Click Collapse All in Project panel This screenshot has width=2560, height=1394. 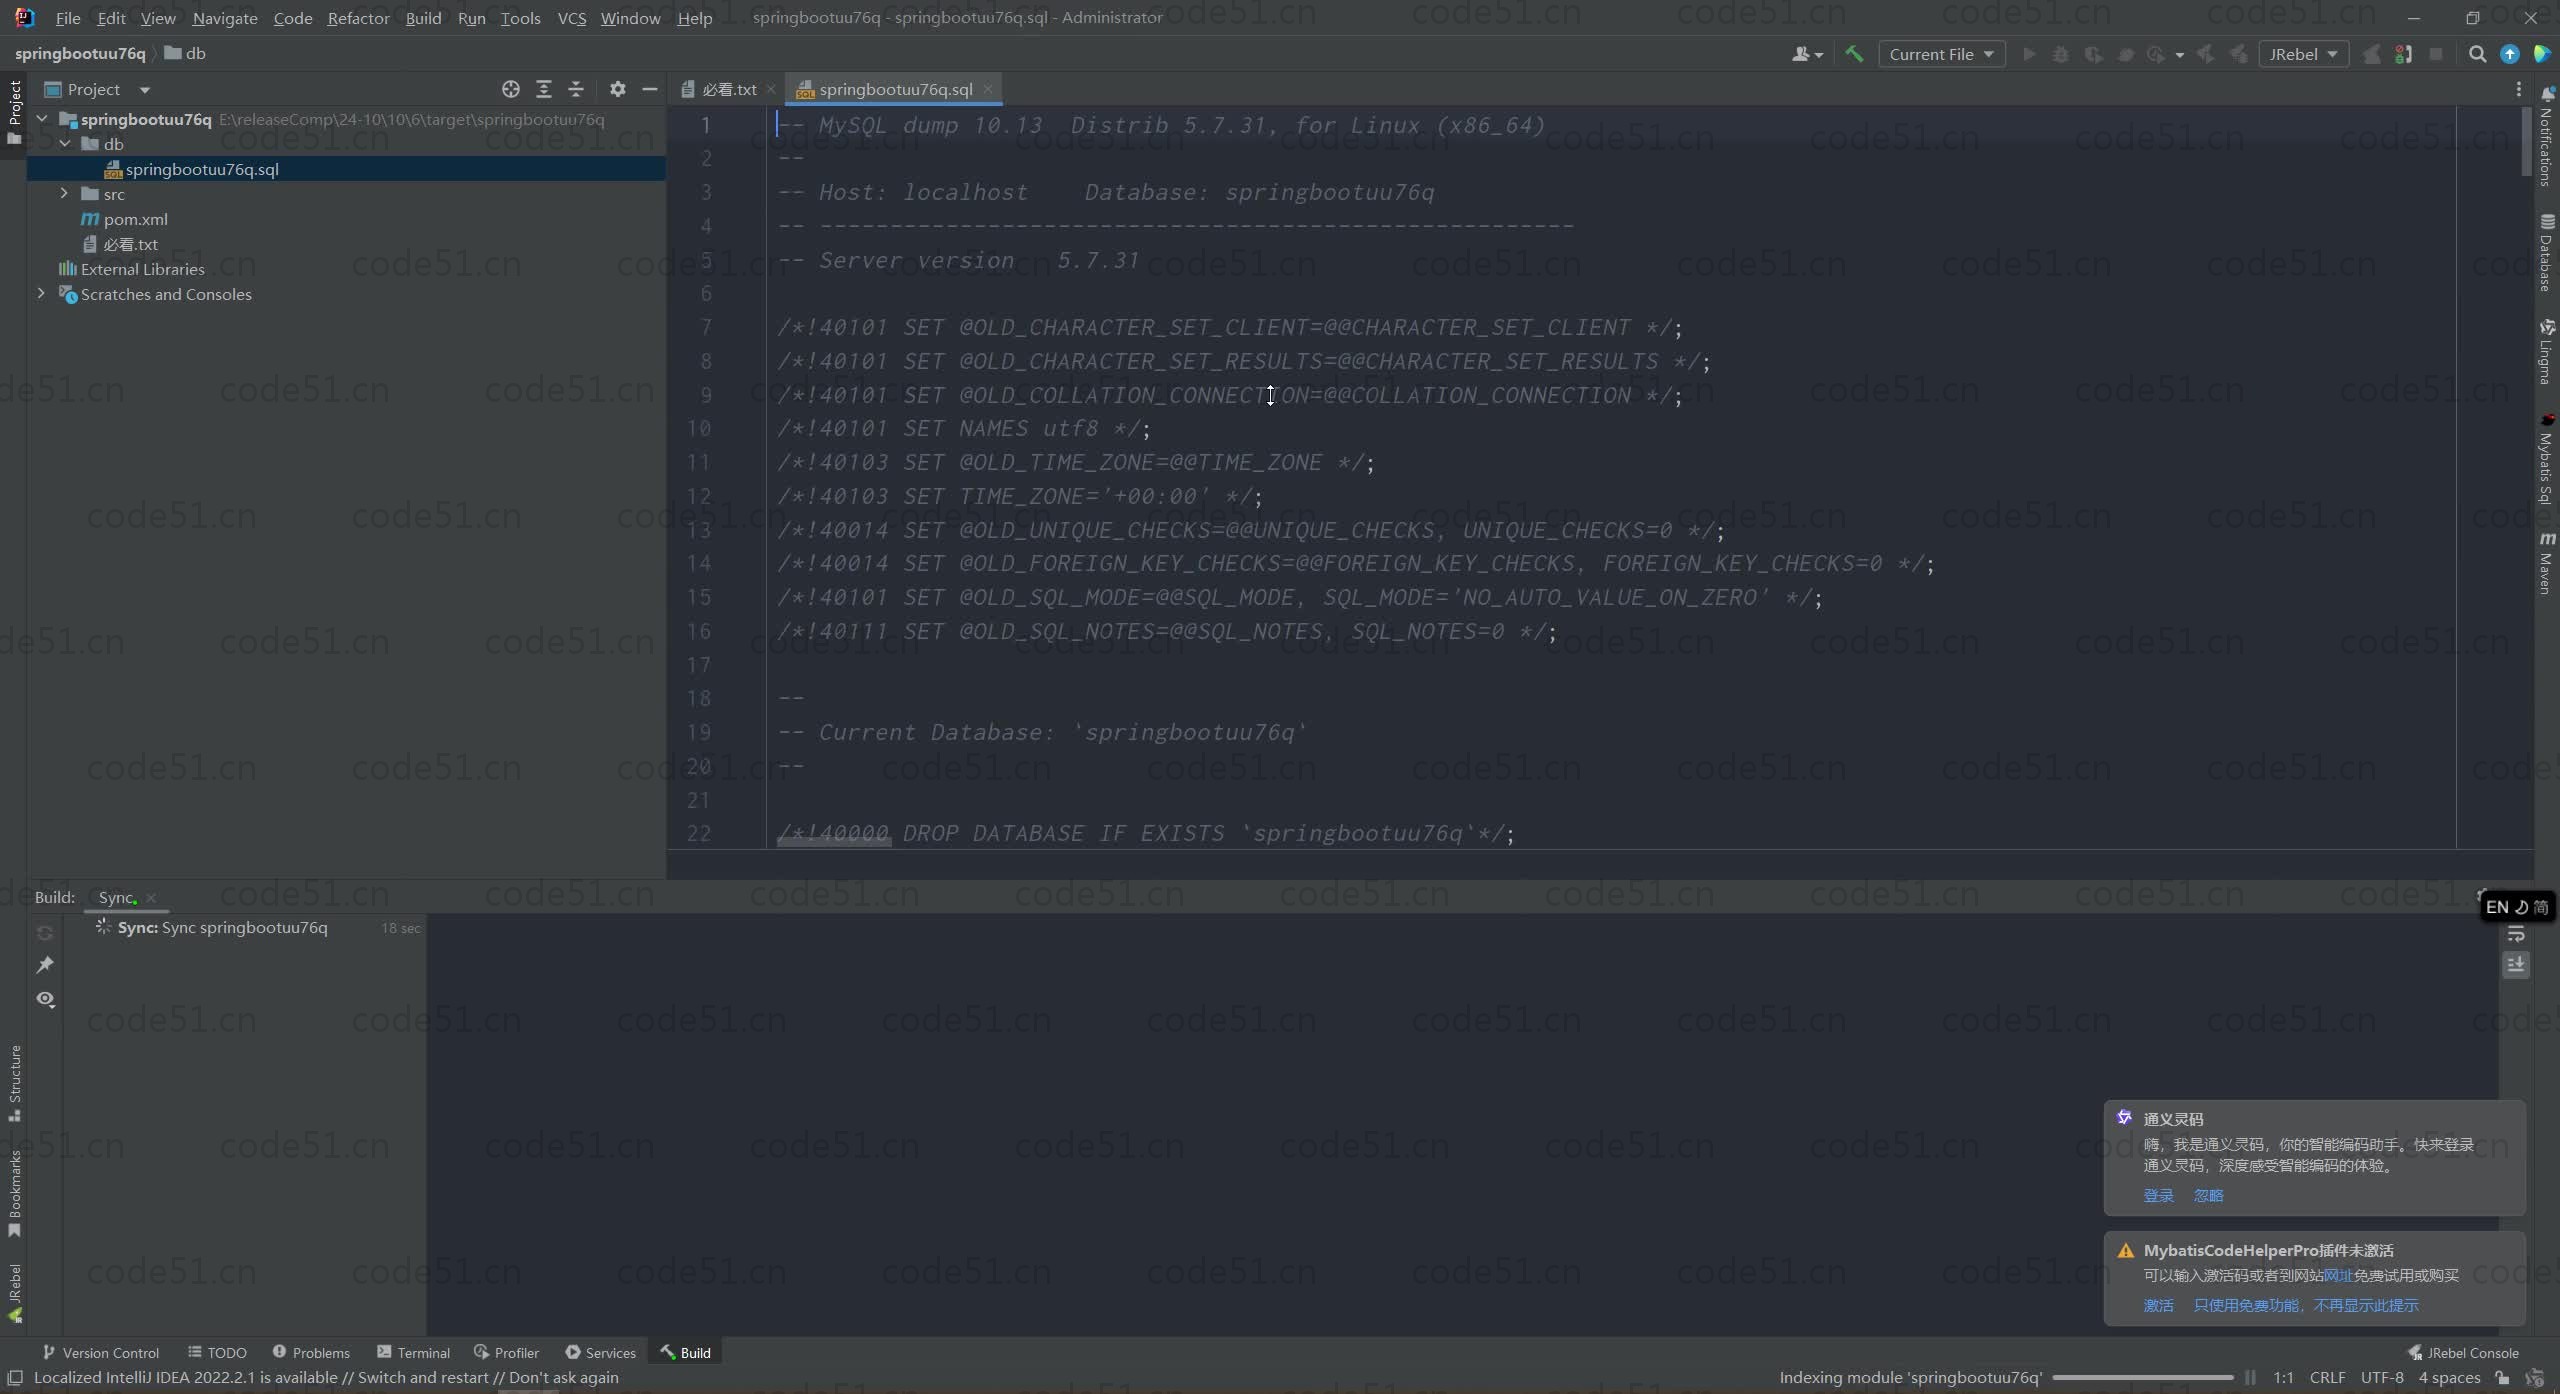tap(576, 89)
